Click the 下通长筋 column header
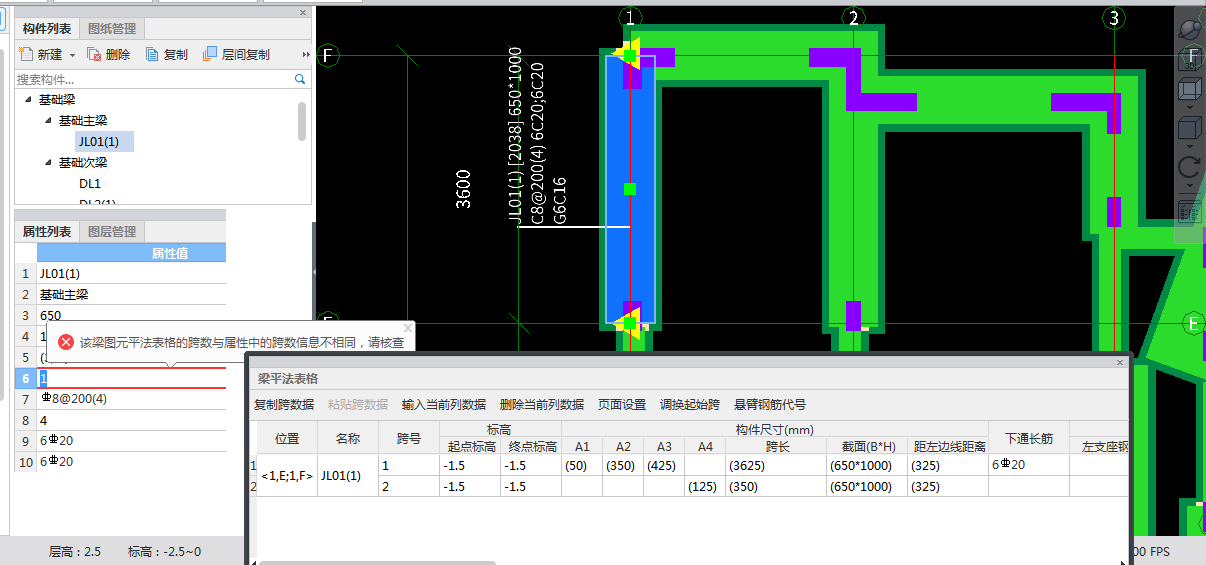The image size is (1206, 565). (1029, 438)
